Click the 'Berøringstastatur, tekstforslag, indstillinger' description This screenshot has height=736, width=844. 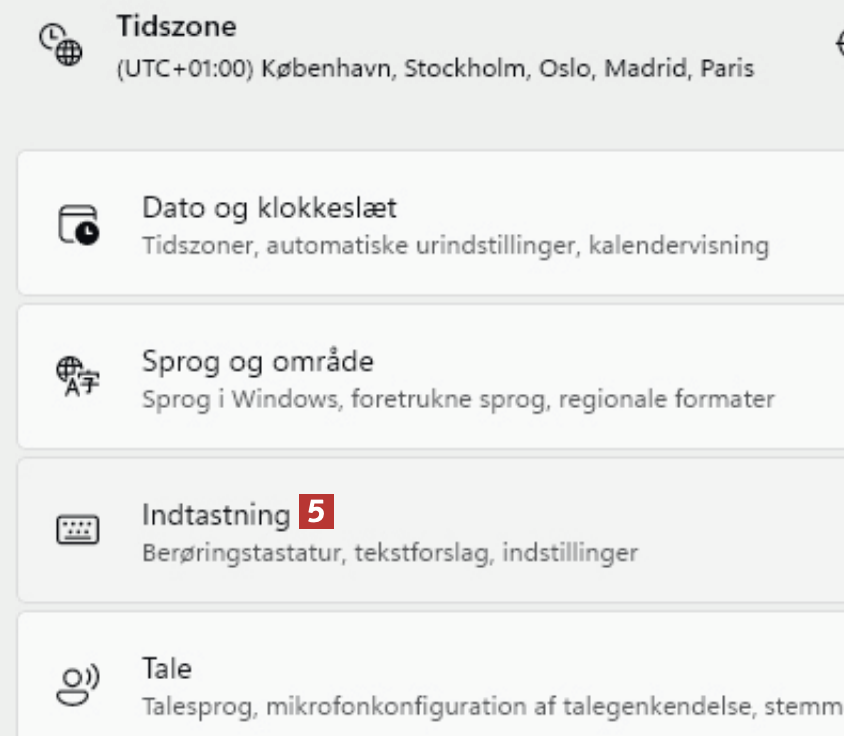[390, 552]
